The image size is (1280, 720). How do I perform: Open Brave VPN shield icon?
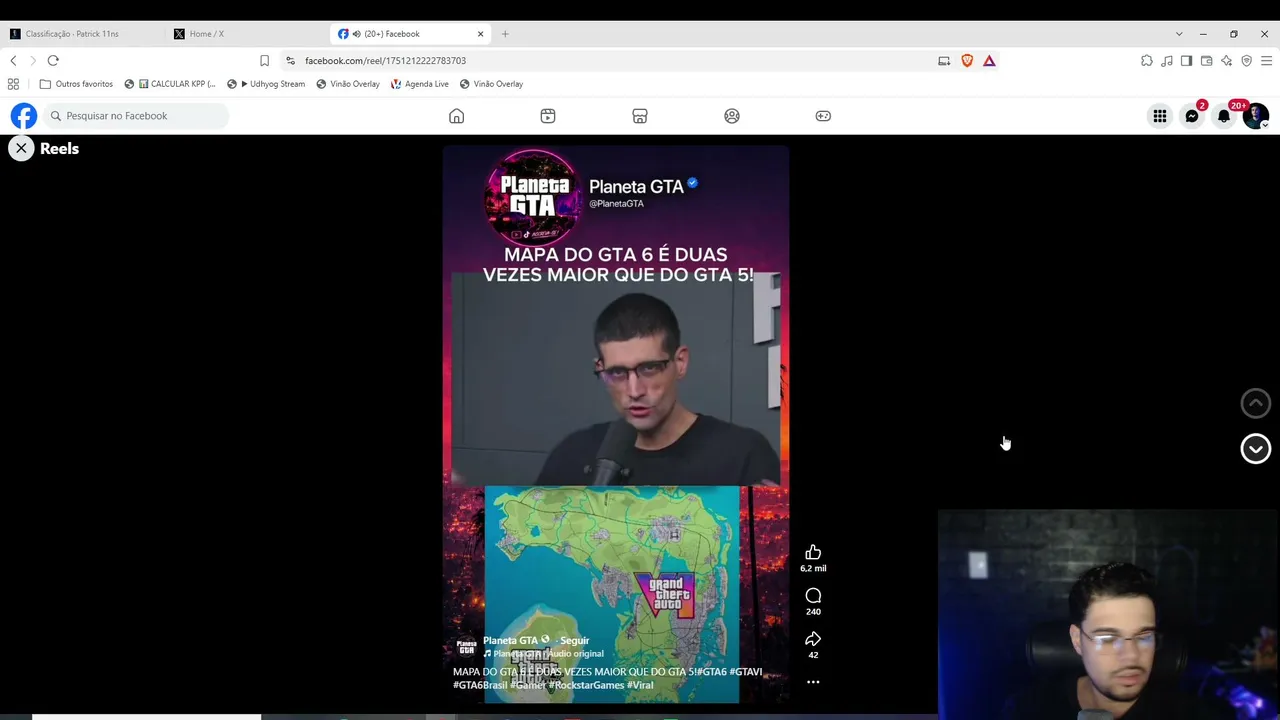click(1246, 61)
